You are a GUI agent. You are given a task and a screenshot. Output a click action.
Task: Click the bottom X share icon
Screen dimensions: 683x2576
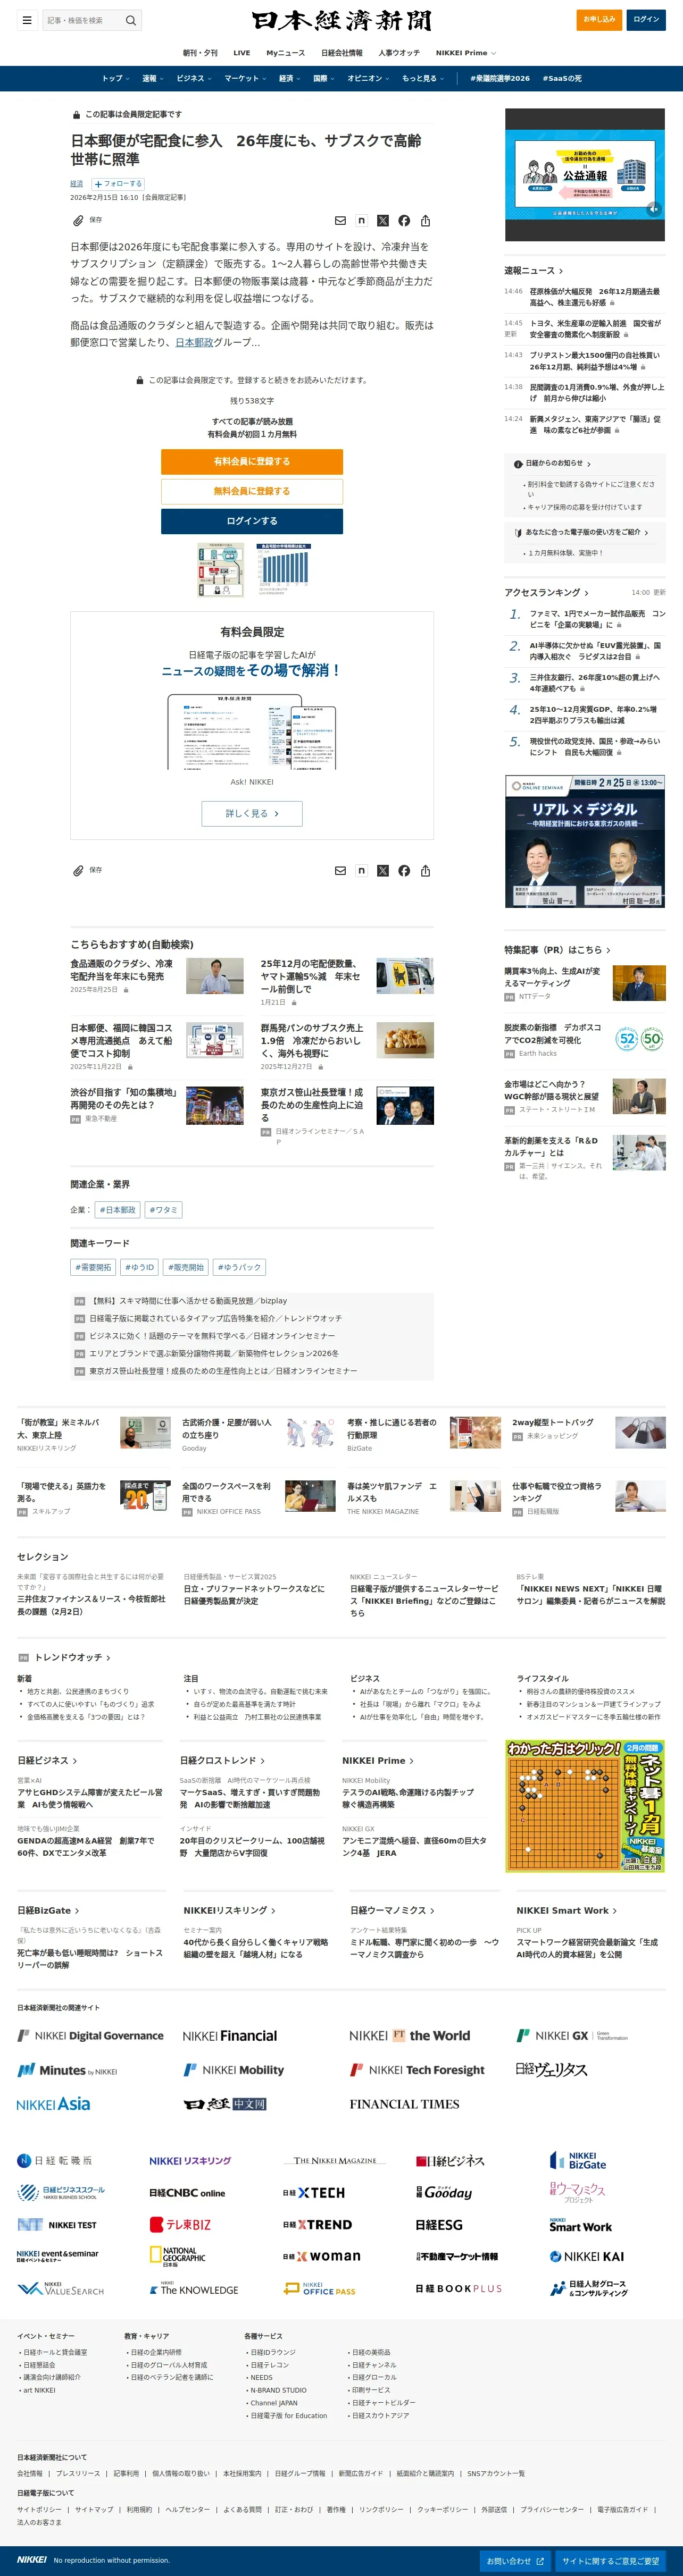coord(383,871)
